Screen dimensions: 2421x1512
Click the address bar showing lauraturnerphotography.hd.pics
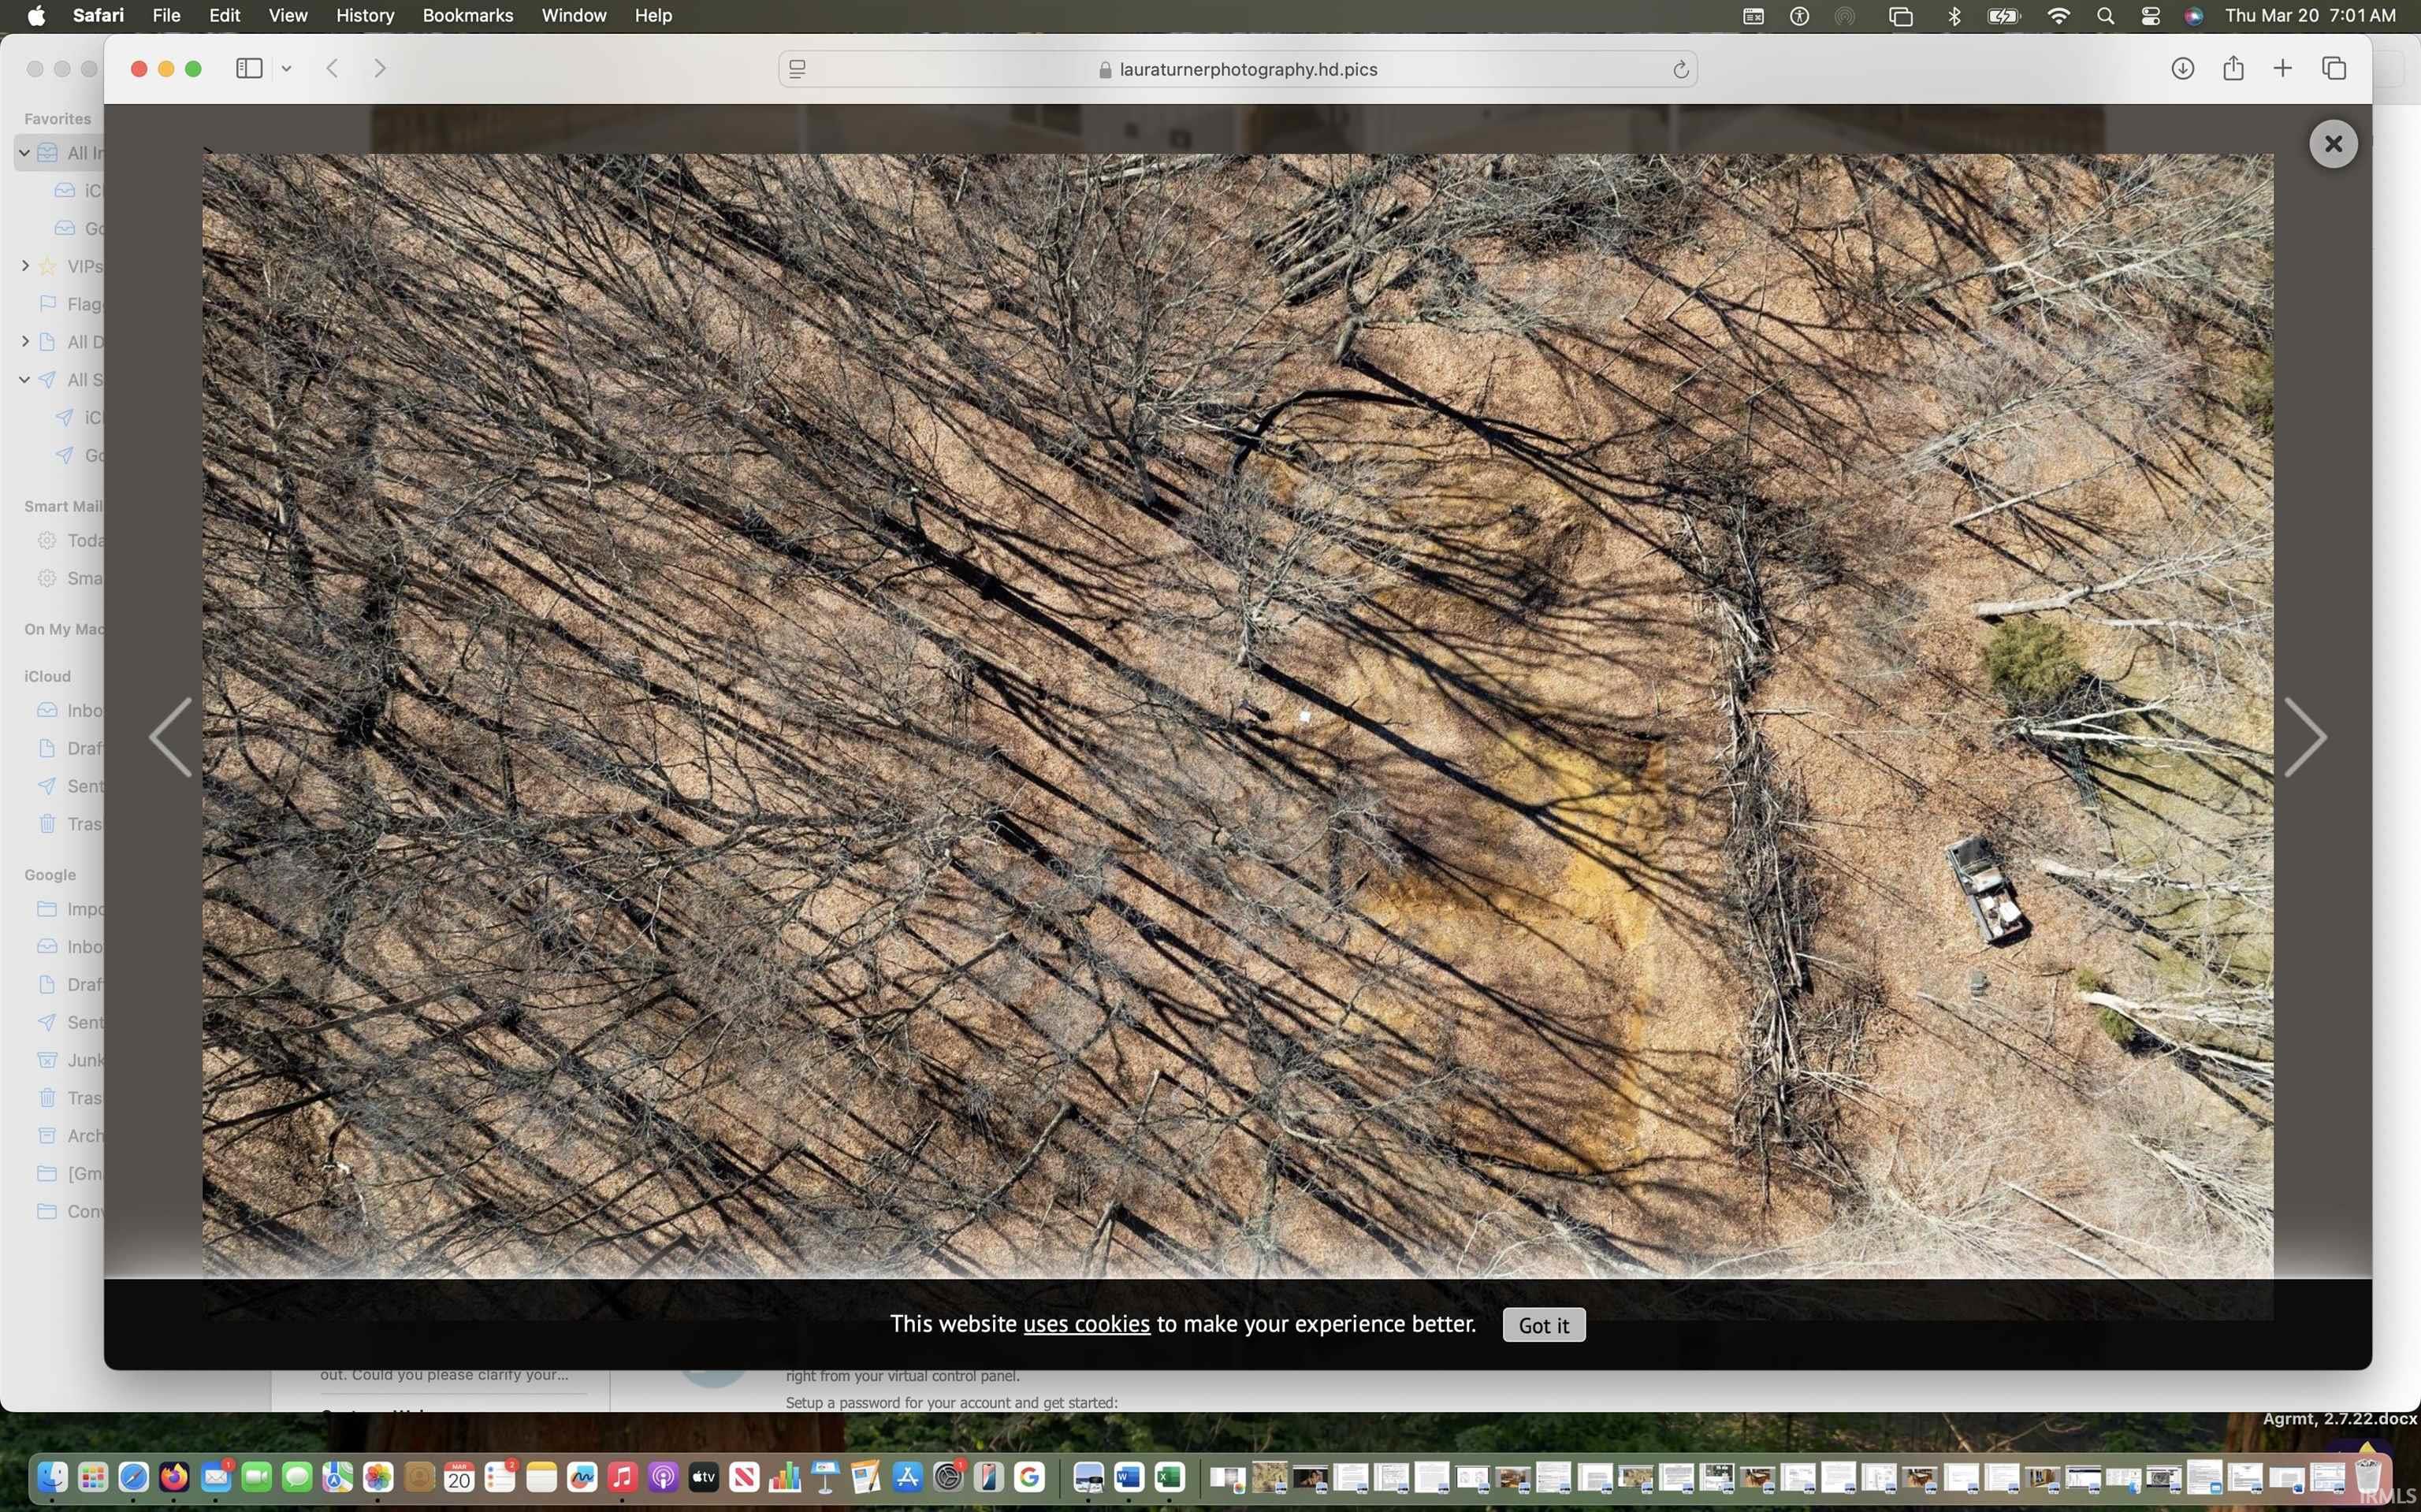click(1247, 69)
